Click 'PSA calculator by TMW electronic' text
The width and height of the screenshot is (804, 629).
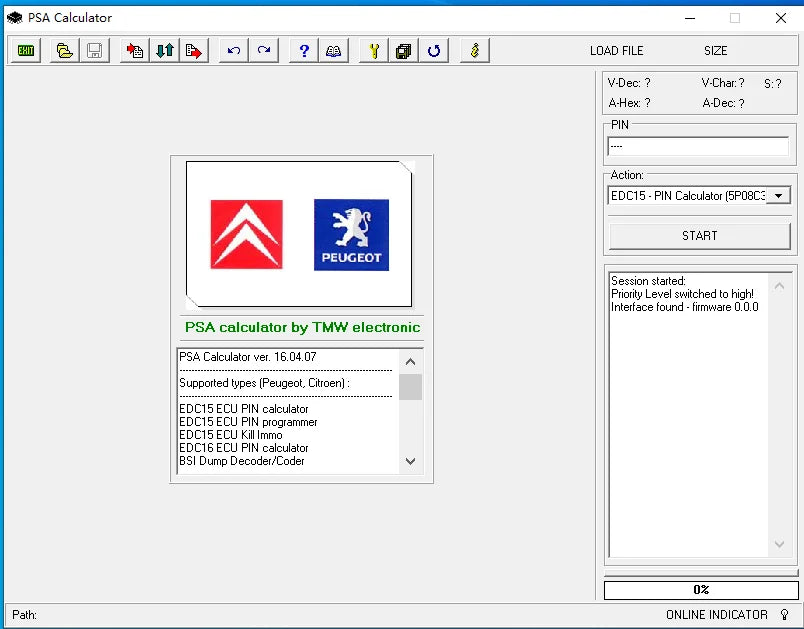click(x=302, y=327)
